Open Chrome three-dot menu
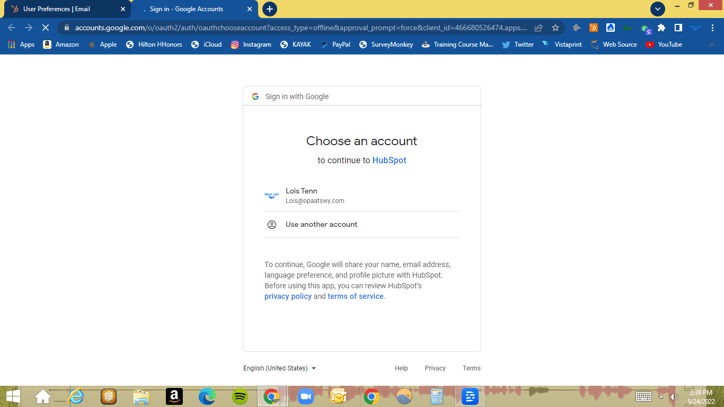 (712, 28)
